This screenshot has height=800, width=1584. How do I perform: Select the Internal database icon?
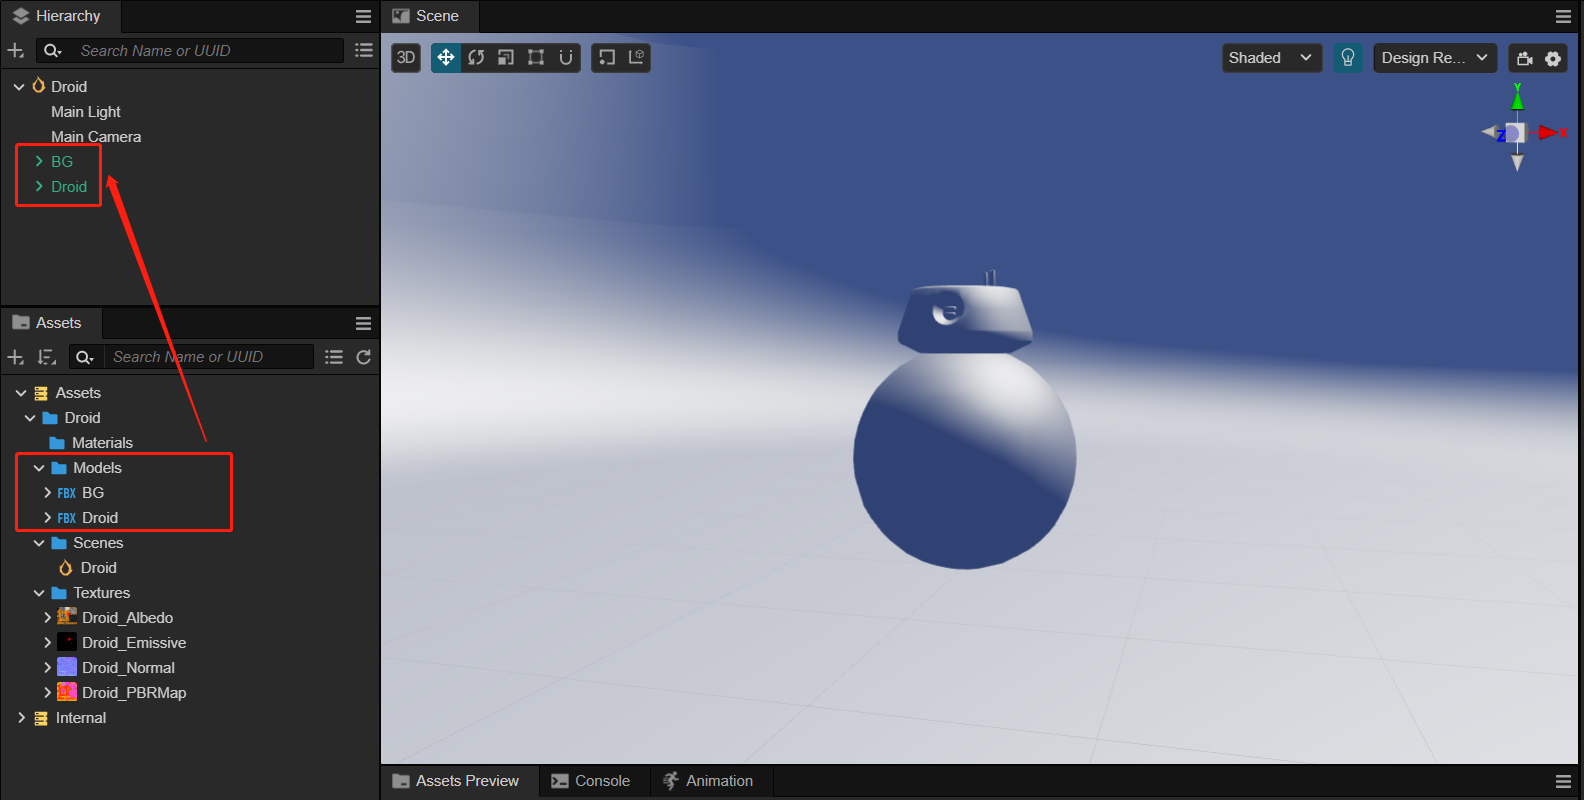pyautogui.click(x=41, y=718)
